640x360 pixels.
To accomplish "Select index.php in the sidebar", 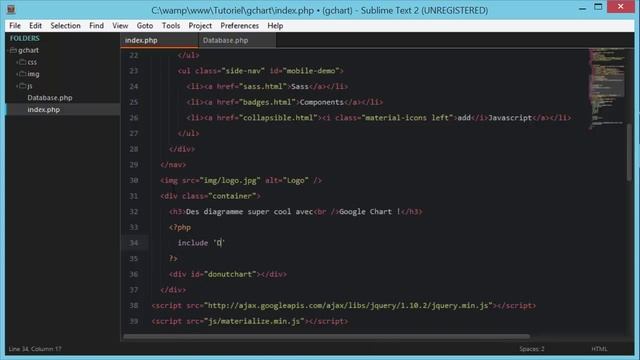I will pos(43,110).
